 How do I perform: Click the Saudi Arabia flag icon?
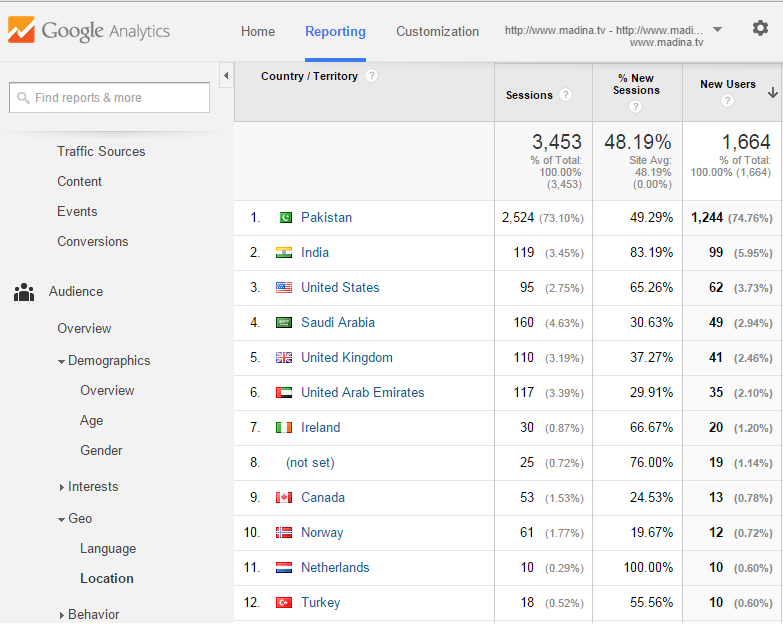284,322
